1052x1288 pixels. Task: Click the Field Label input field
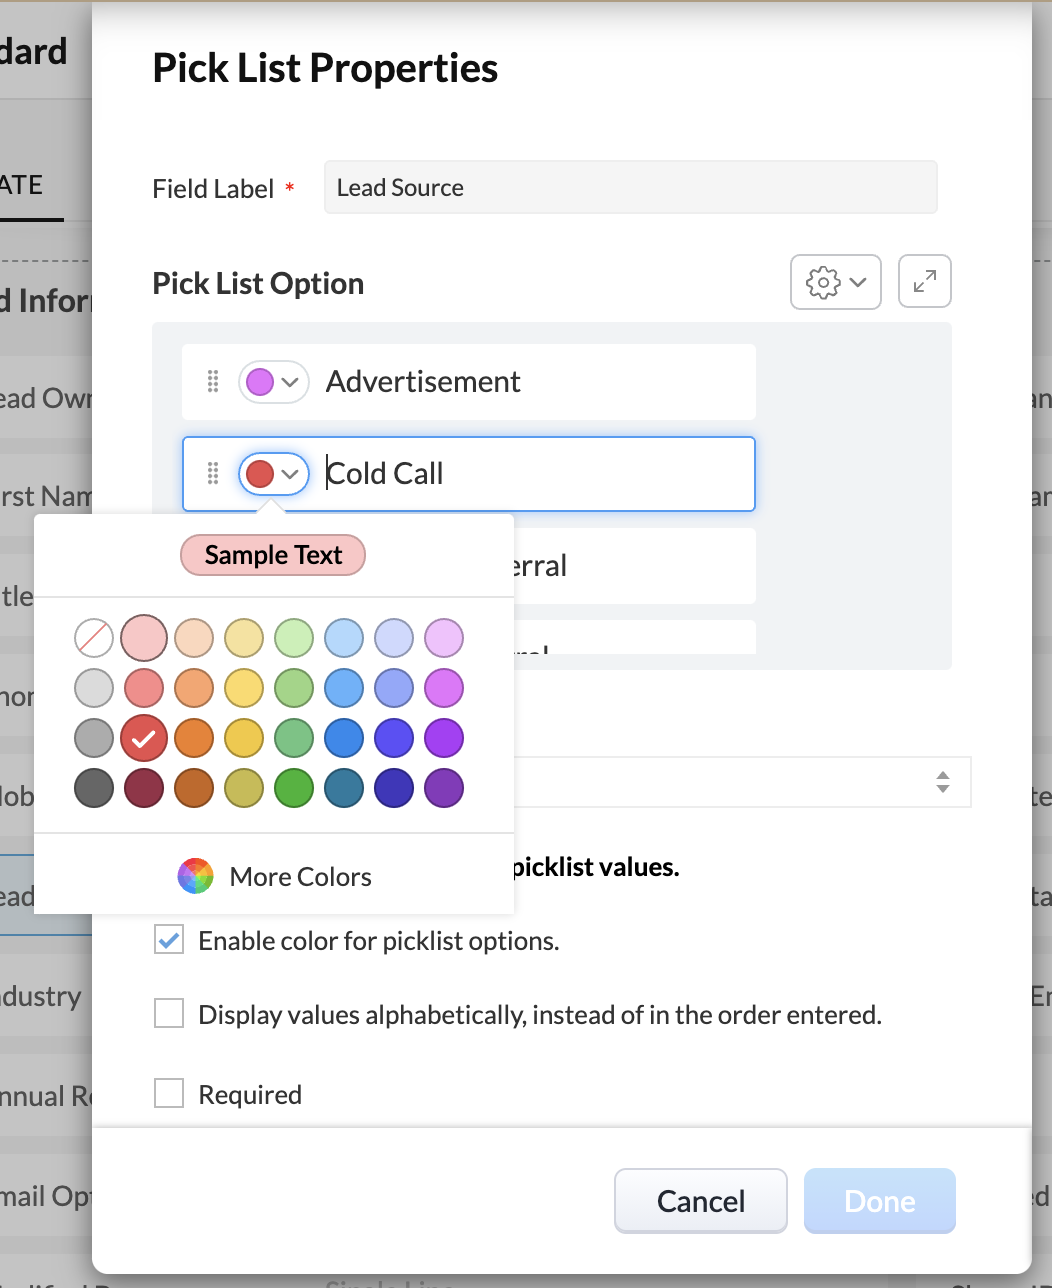[x=630, y=188]
